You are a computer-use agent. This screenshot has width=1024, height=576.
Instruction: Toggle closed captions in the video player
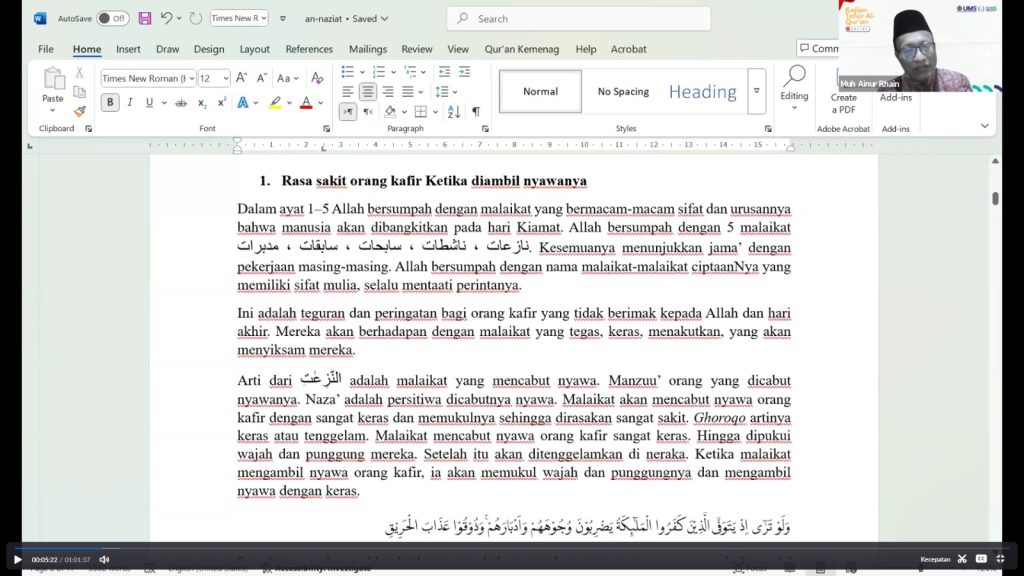coord(981,559)
